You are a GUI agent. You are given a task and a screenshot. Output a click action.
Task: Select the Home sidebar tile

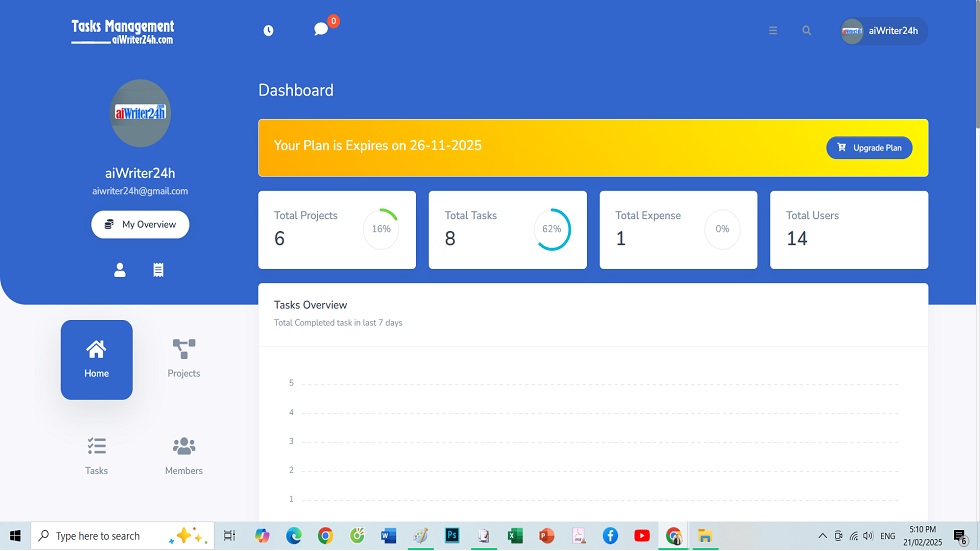tap(96, 360)
